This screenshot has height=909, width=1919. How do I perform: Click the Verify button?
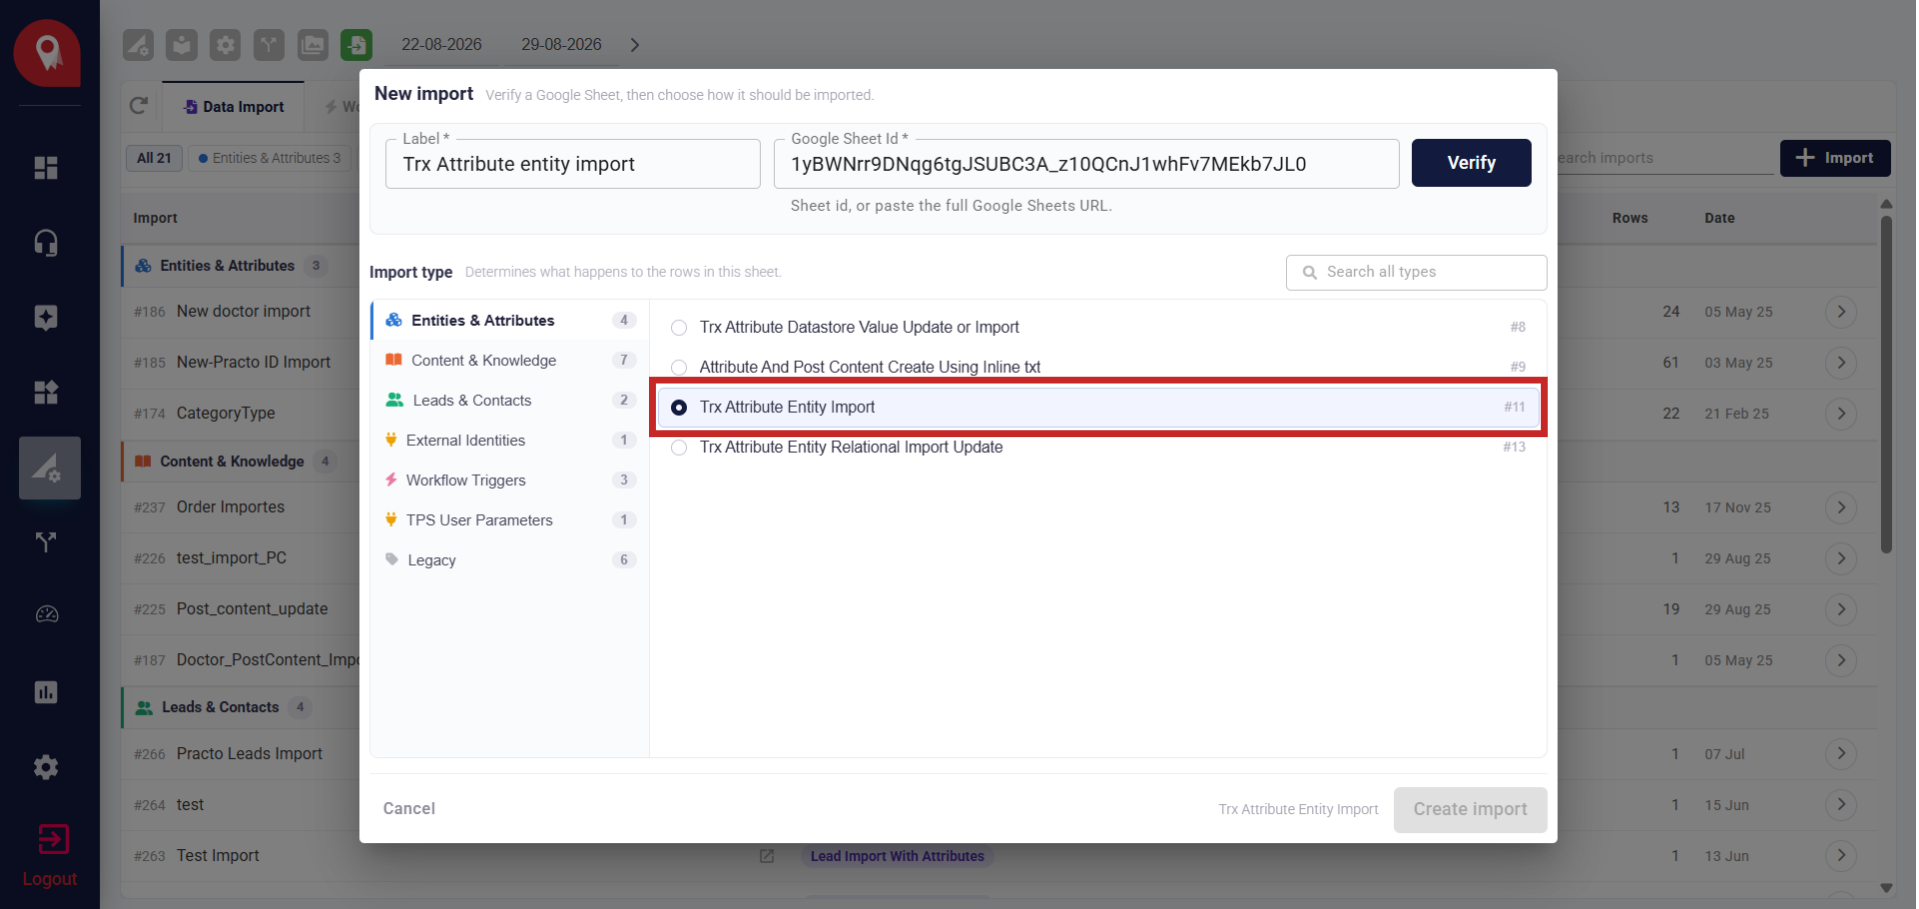tap(1471, 163)
